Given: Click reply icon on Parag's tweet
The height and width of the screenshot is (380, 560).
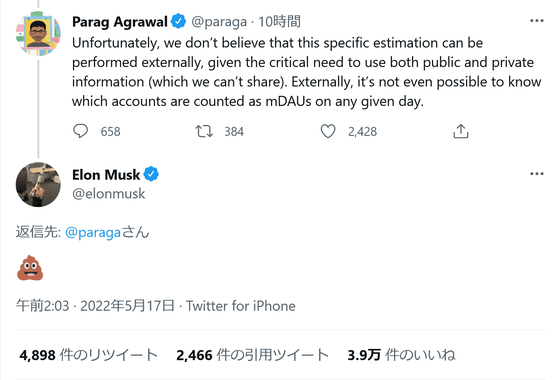Looking at the screenshot, I should pyautogui.click(x=80, y=131).
